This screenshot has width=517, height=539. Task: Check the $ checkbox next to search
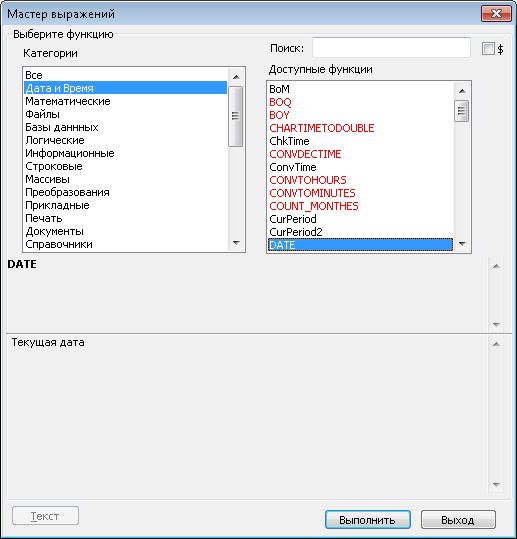pyautogui.click(x=488, y=48)
